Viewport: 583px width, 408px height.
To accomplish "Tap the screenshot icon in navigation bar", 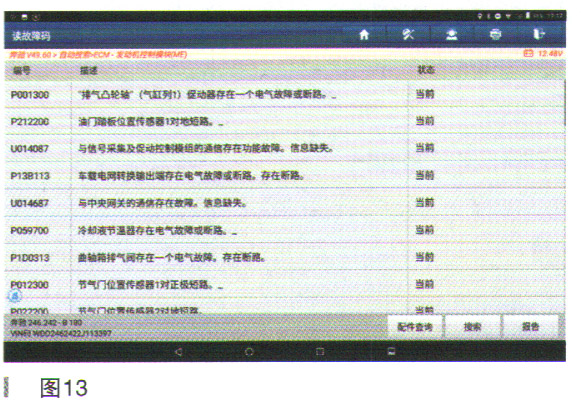I will [391, 351].
